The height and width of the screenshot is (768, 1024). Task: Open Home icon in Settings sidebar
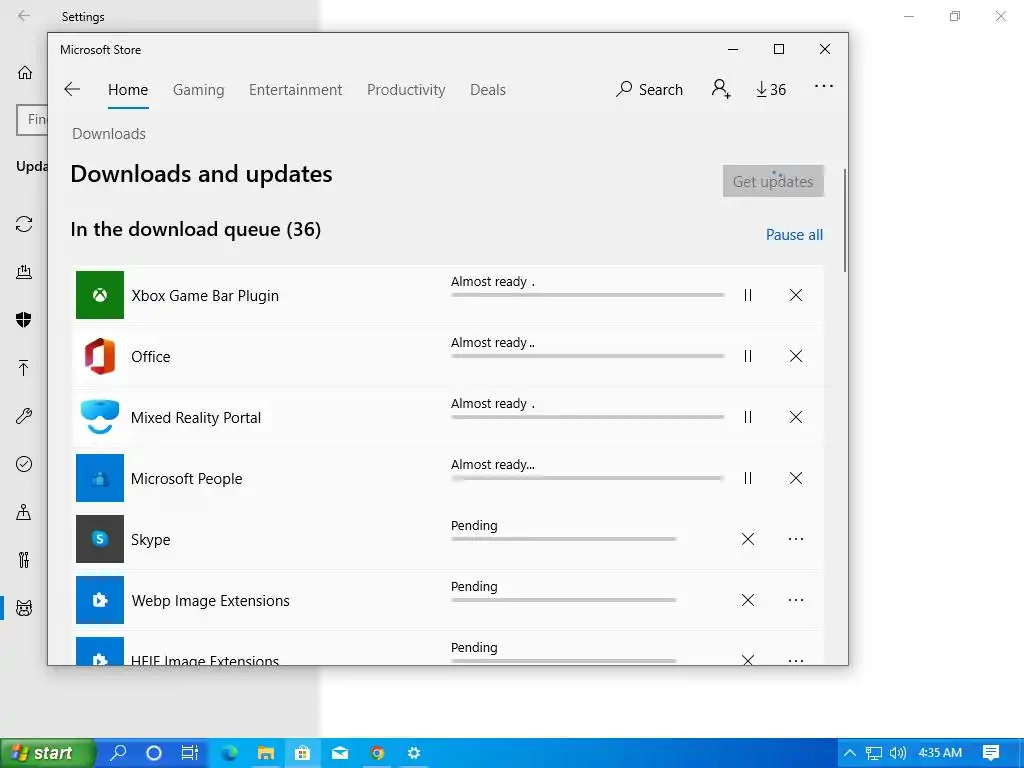[25, 72]
